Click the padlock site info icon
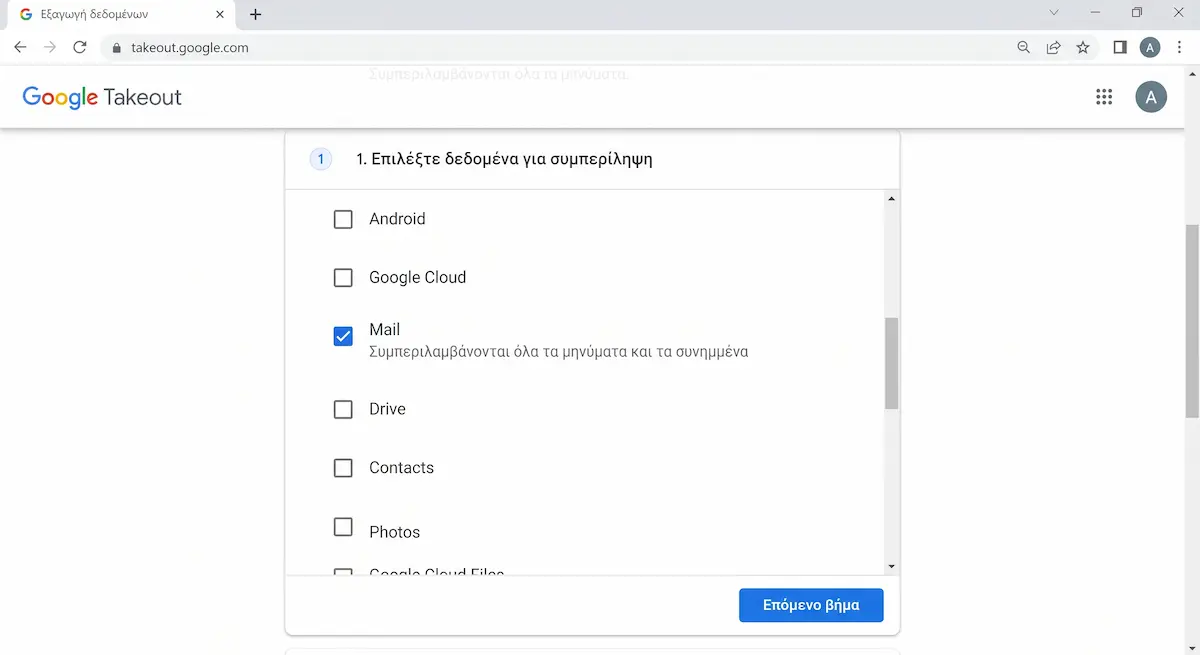 (x=116, y=47)
